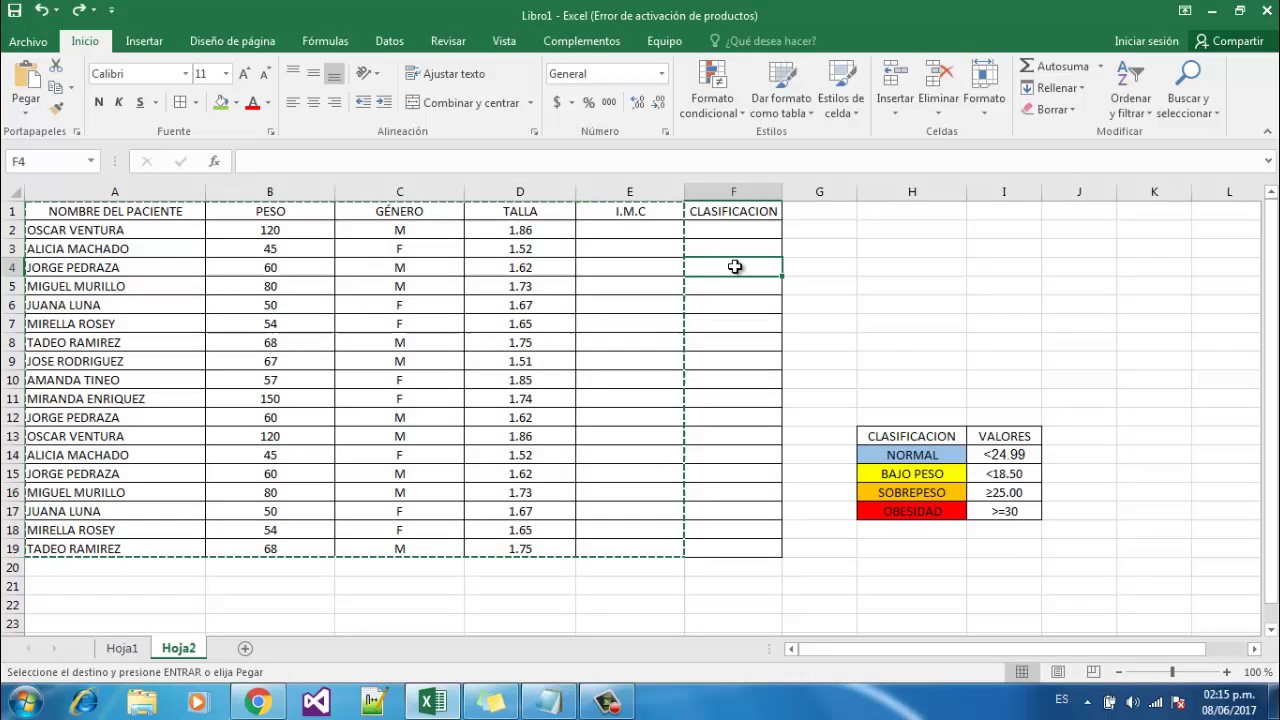Toggle italic K formatting
Viewport: 1280px width, 720px height.
[119, 102]
